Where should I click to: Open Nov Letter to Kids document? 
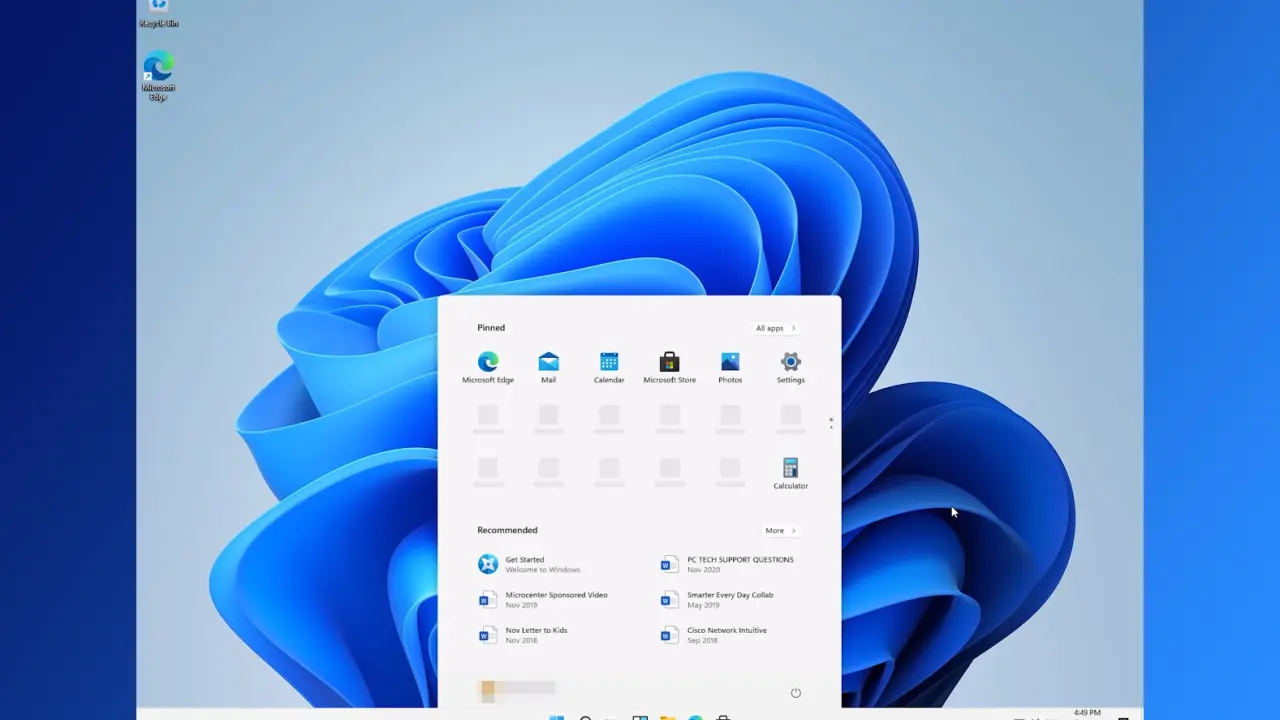pos(535,634)
